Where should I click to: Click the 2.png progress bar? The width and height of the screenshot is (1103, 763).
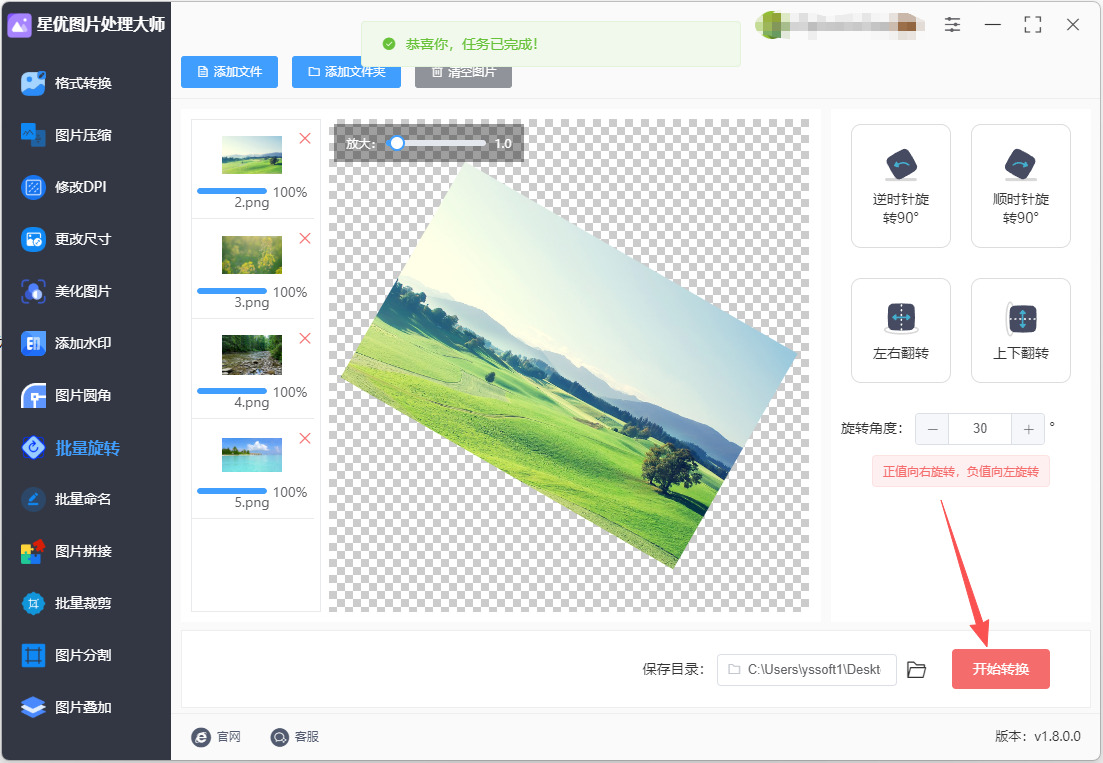pos(232,191)
